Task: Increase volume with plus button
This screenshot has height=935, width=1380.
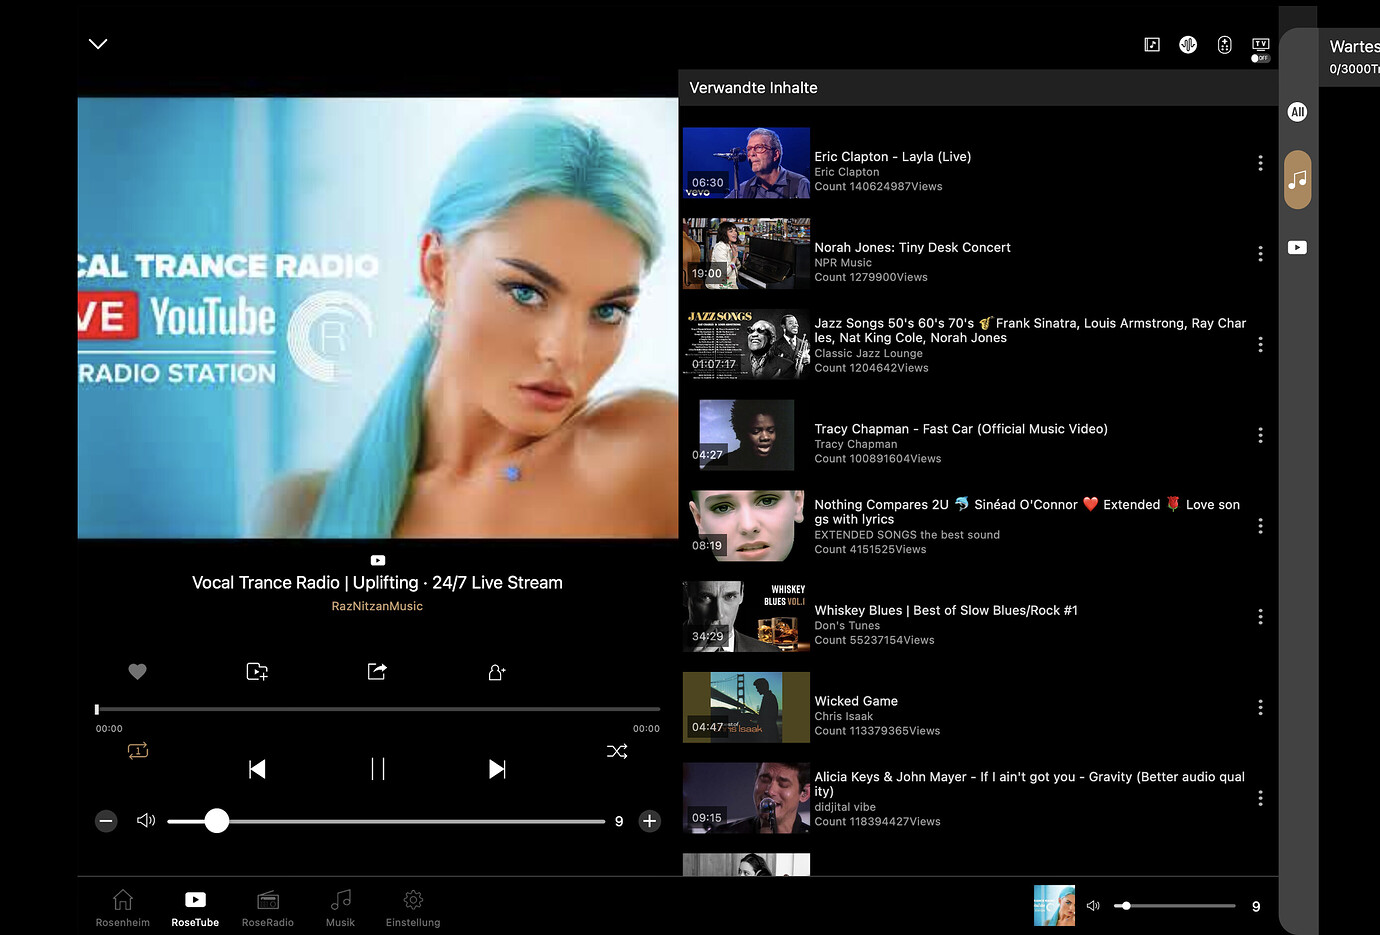Action: point(649,821)
